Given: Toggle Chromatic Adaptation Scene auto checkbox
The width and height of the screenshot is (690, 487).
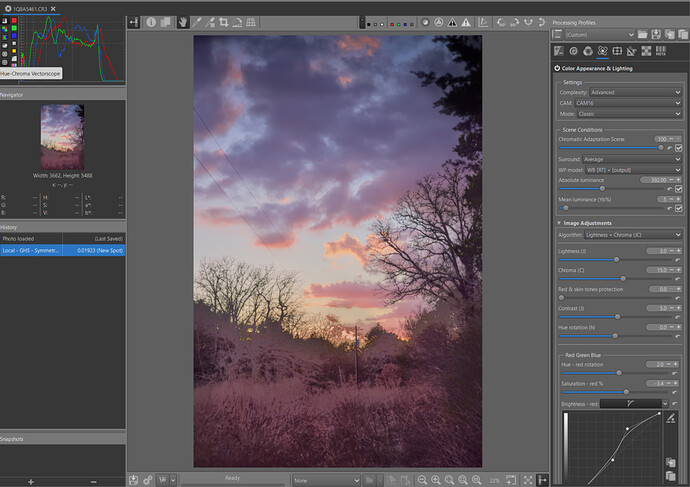Looking at the screenshot, I should point(679,148).
